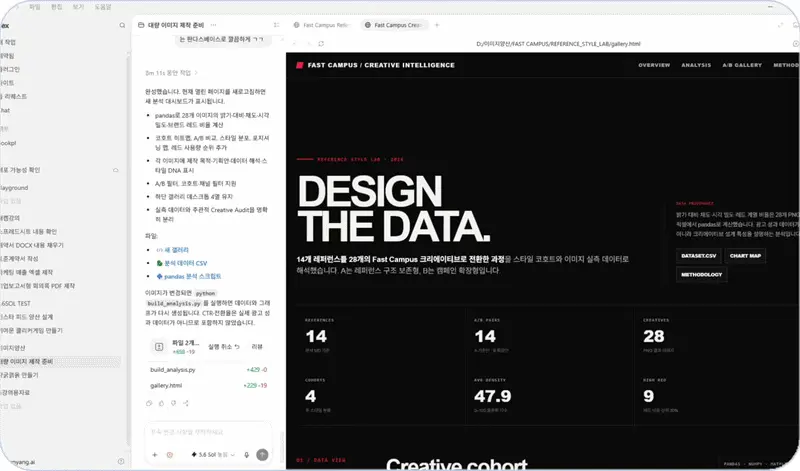Click the file changes icon in the summary card
Viewport: 800px width, 471px height.
[x=159, y=347]
